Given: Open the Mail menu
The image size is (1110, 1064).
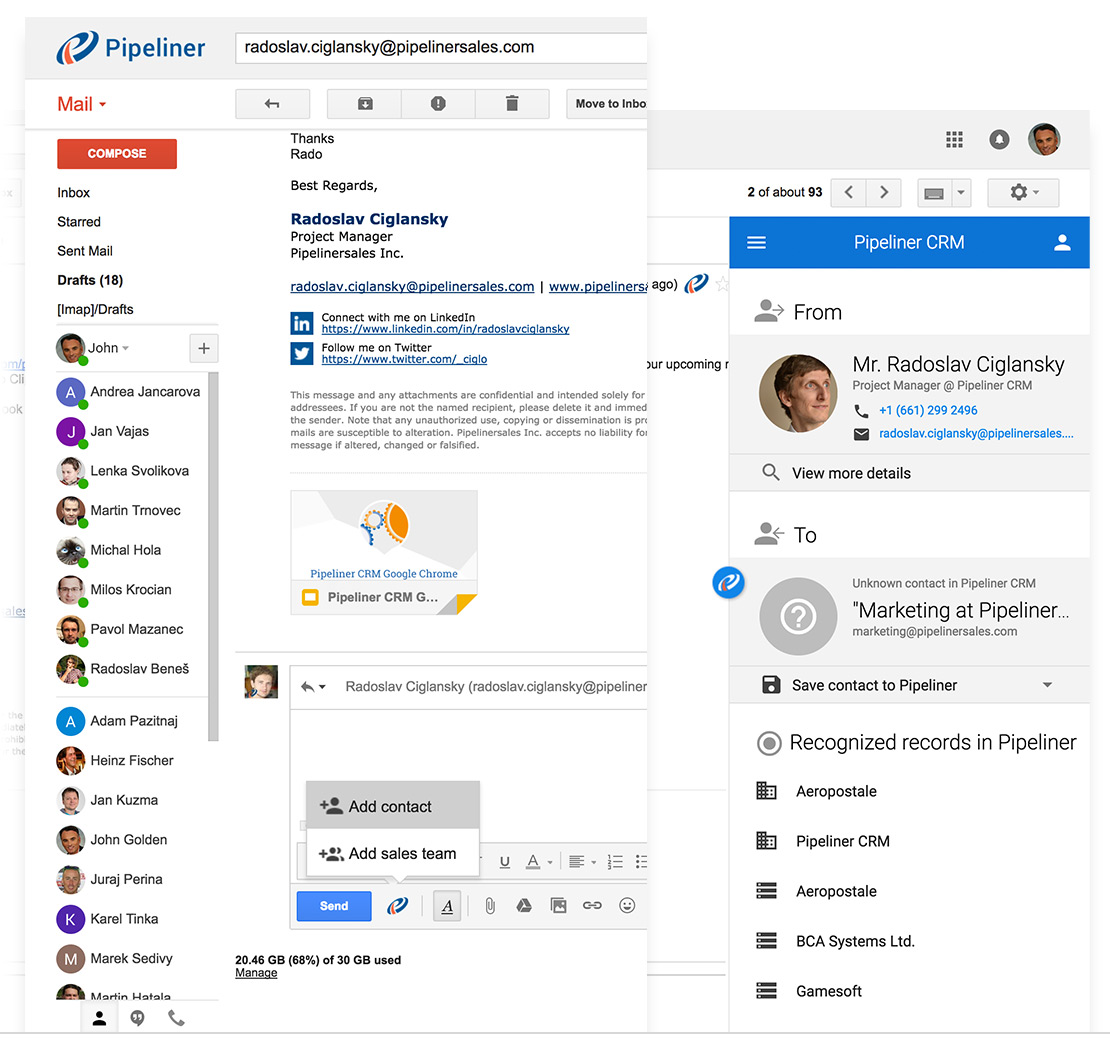Looking at the screenshot, I should [80, 103].
